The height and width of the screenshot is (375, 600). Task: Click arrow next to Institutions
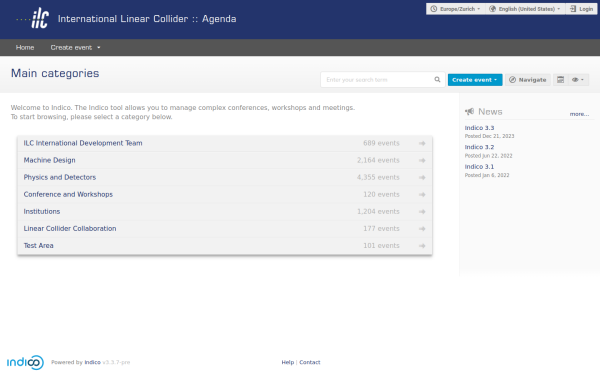[422, 212]
